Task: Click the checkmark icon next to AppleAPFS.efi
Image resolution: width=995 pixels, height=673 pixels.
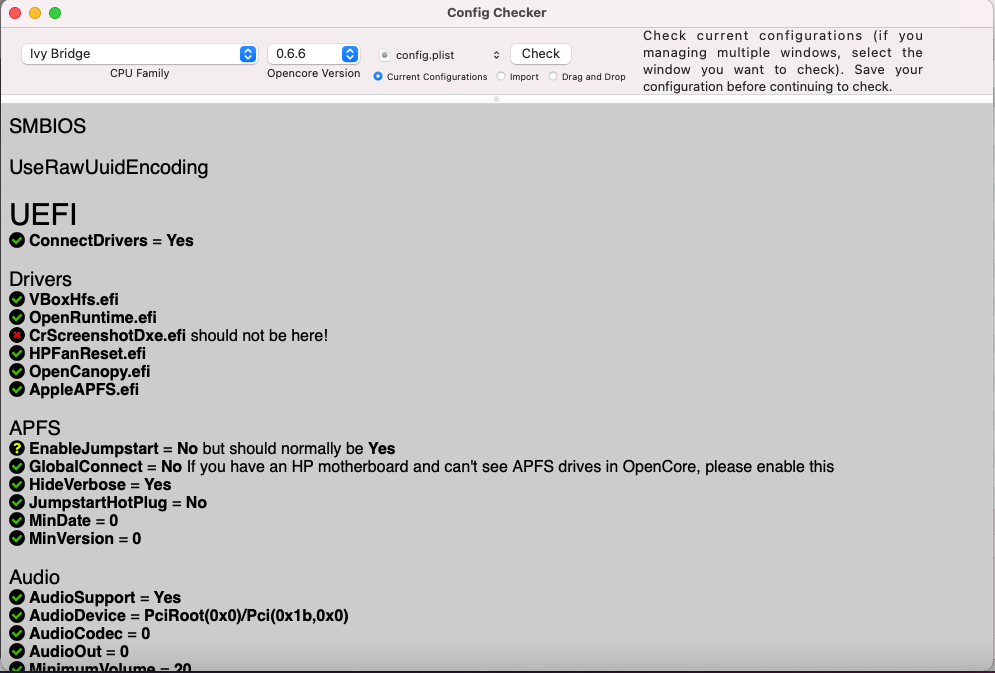Action: (17, 389)
